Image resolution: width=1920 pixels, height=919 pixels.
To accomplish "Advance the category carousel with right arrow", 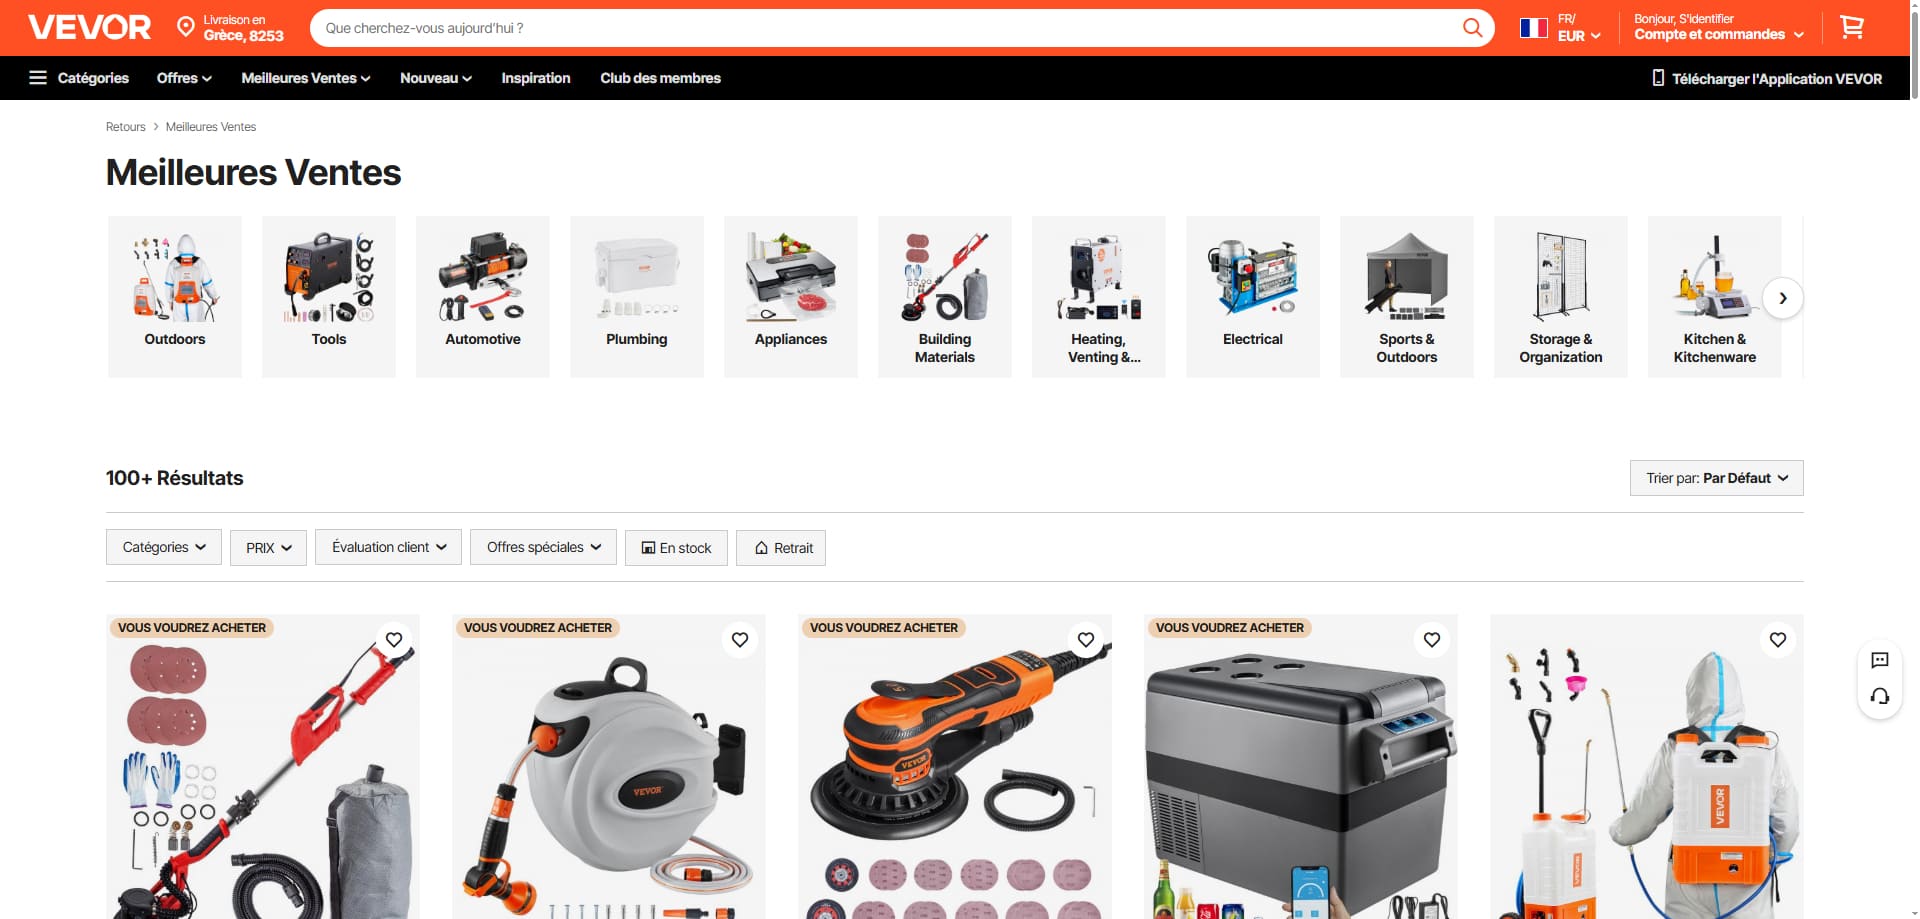I will tap(1782, 298).
